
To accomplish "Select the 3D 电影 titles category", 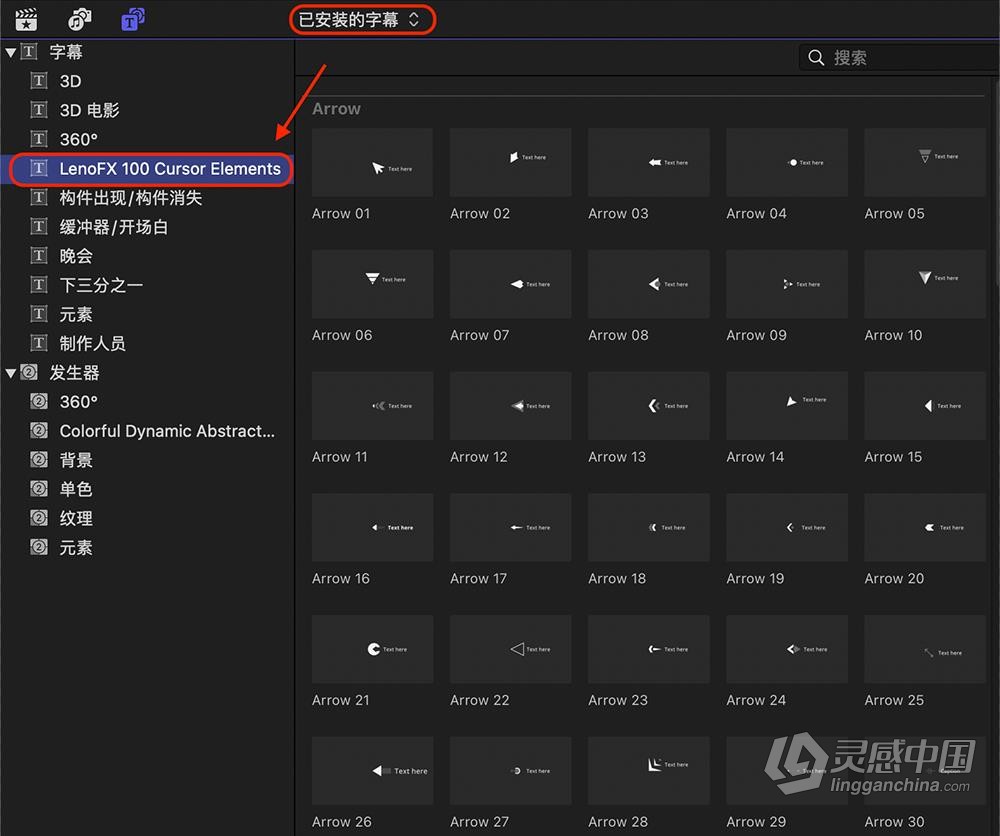I will [89, 110].
